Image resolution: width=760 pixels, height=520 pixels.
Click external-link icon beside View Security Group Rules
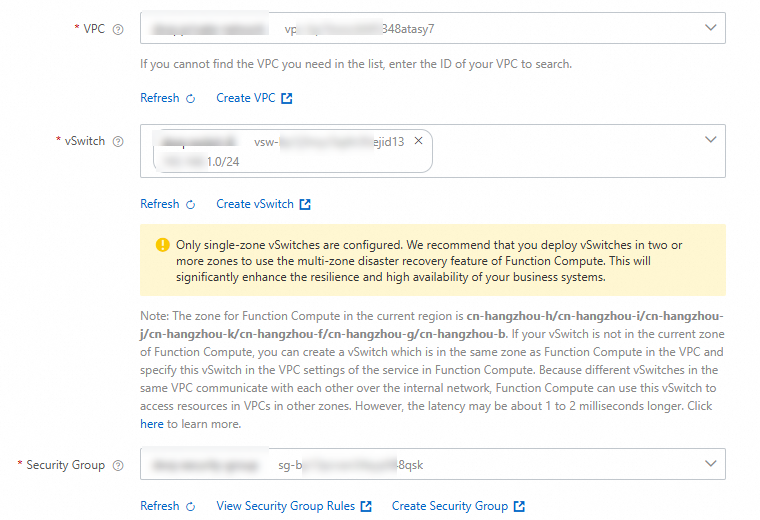click(x=366, y=506)
